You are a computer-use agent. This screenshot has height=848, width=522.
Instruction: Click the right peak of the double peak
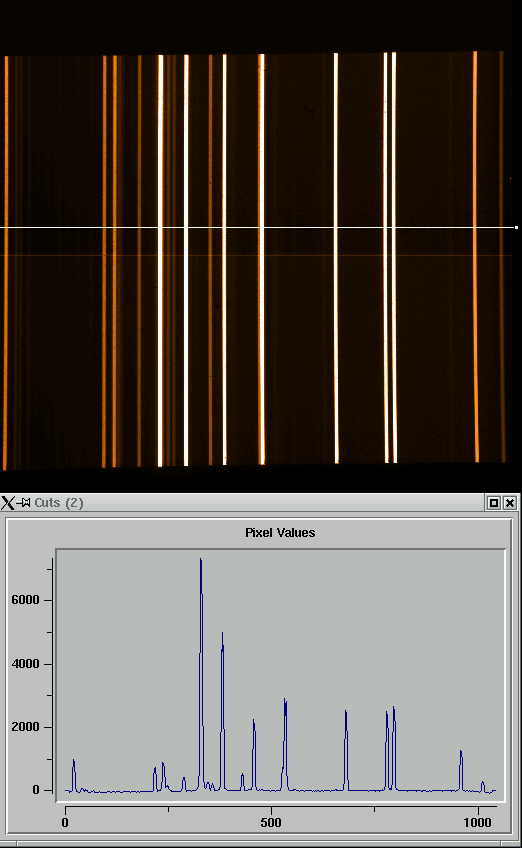394,708
